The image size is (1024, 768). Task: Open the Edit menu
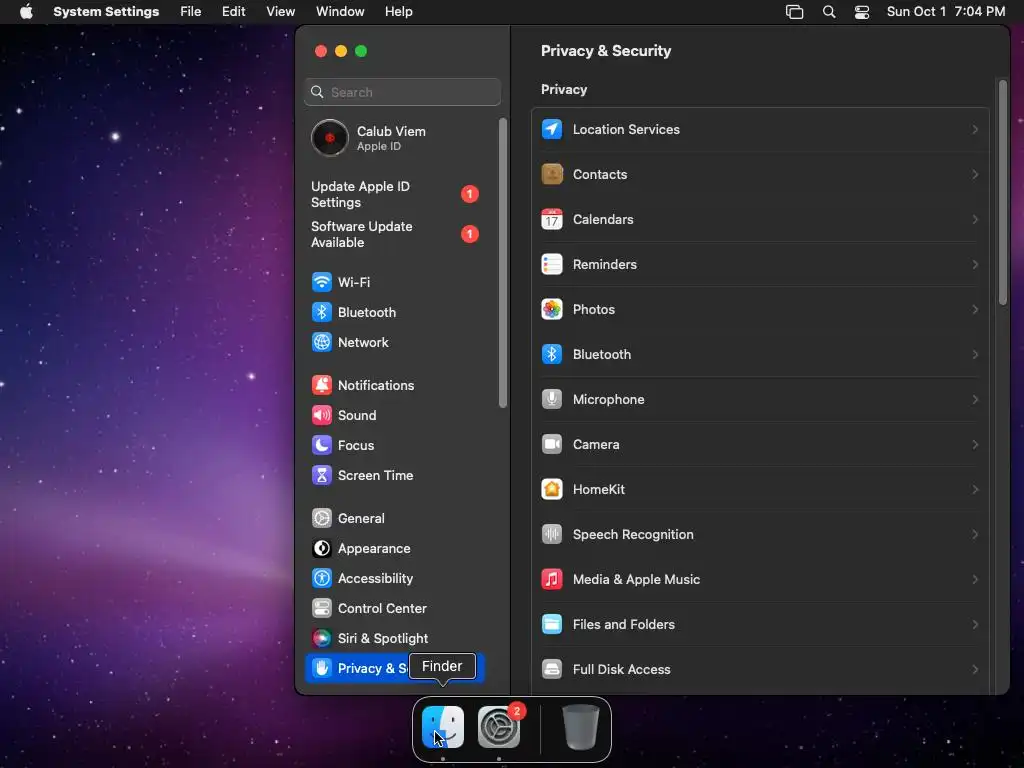pyautogui.click(x=233, y=12)
